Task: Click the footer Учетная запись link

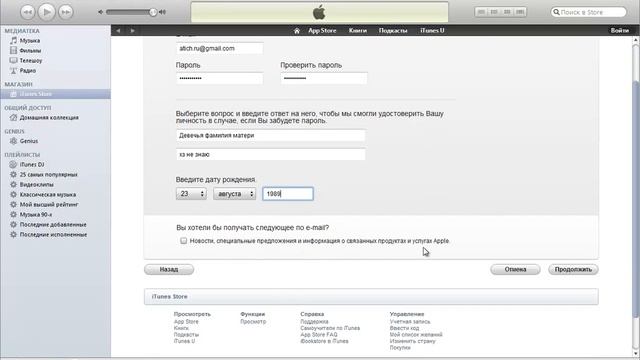Action: click(x=410, y=322)
